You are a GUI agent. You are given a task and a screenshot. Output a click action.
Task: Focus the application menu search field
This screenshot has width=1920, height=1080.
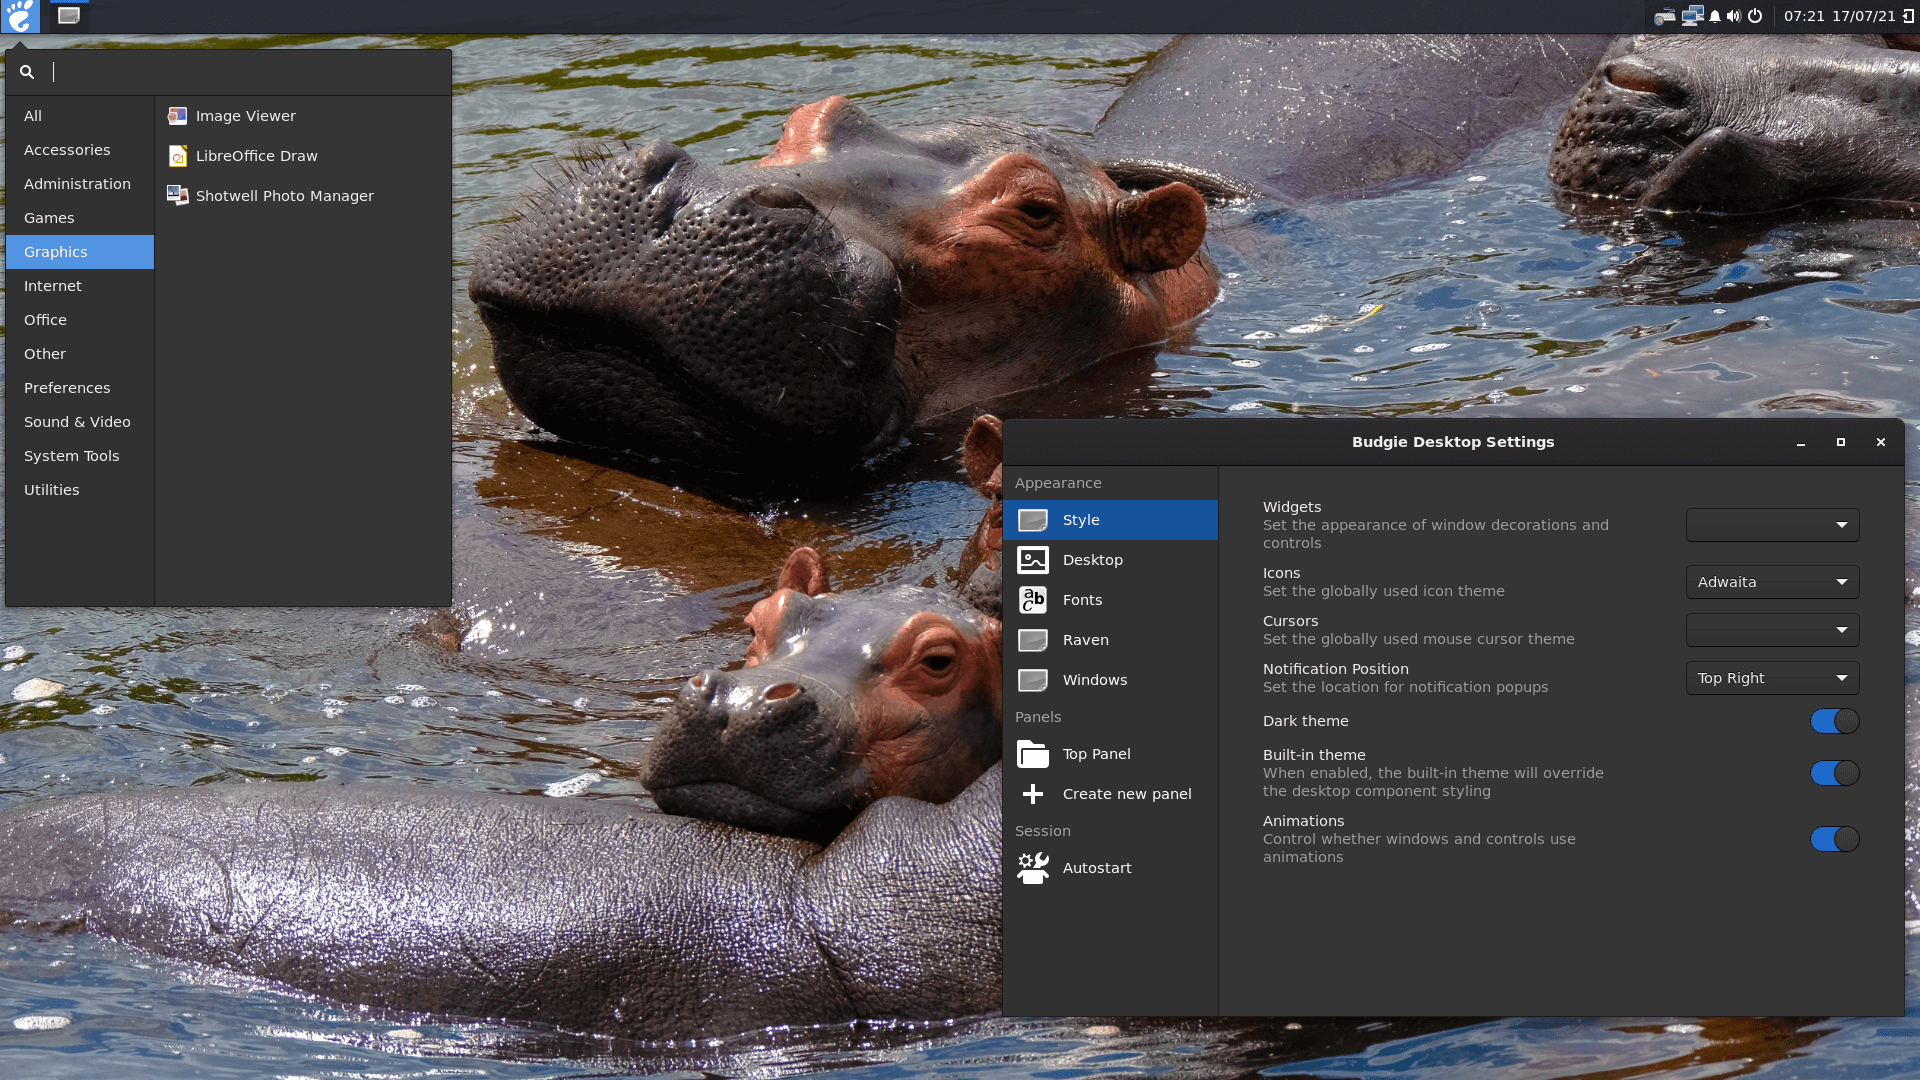point(228,72)
